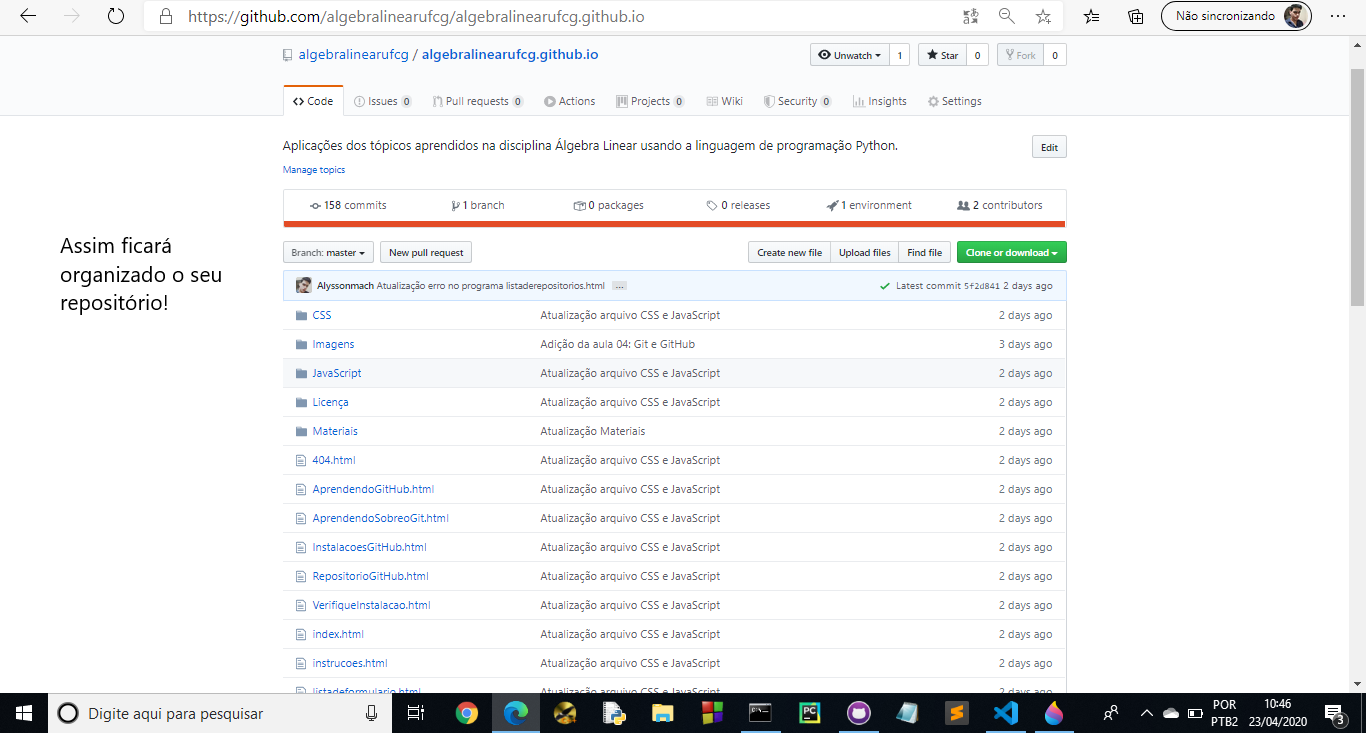Select the Code tab
Screen dimensions: 1366x733
click(313, 101)
